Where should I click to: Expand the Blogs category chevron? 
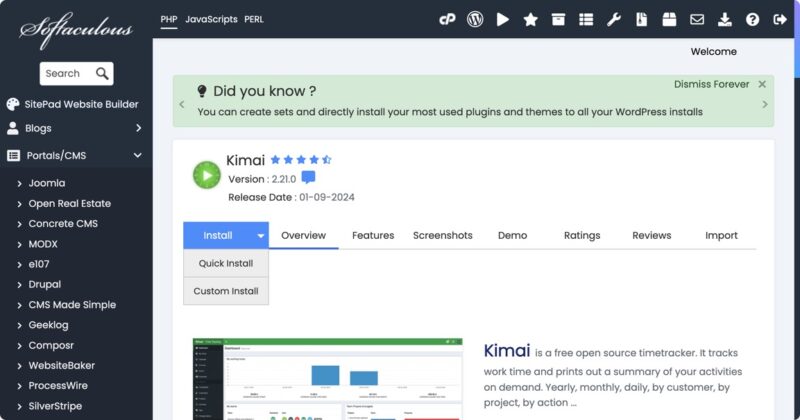pos(138,128)
